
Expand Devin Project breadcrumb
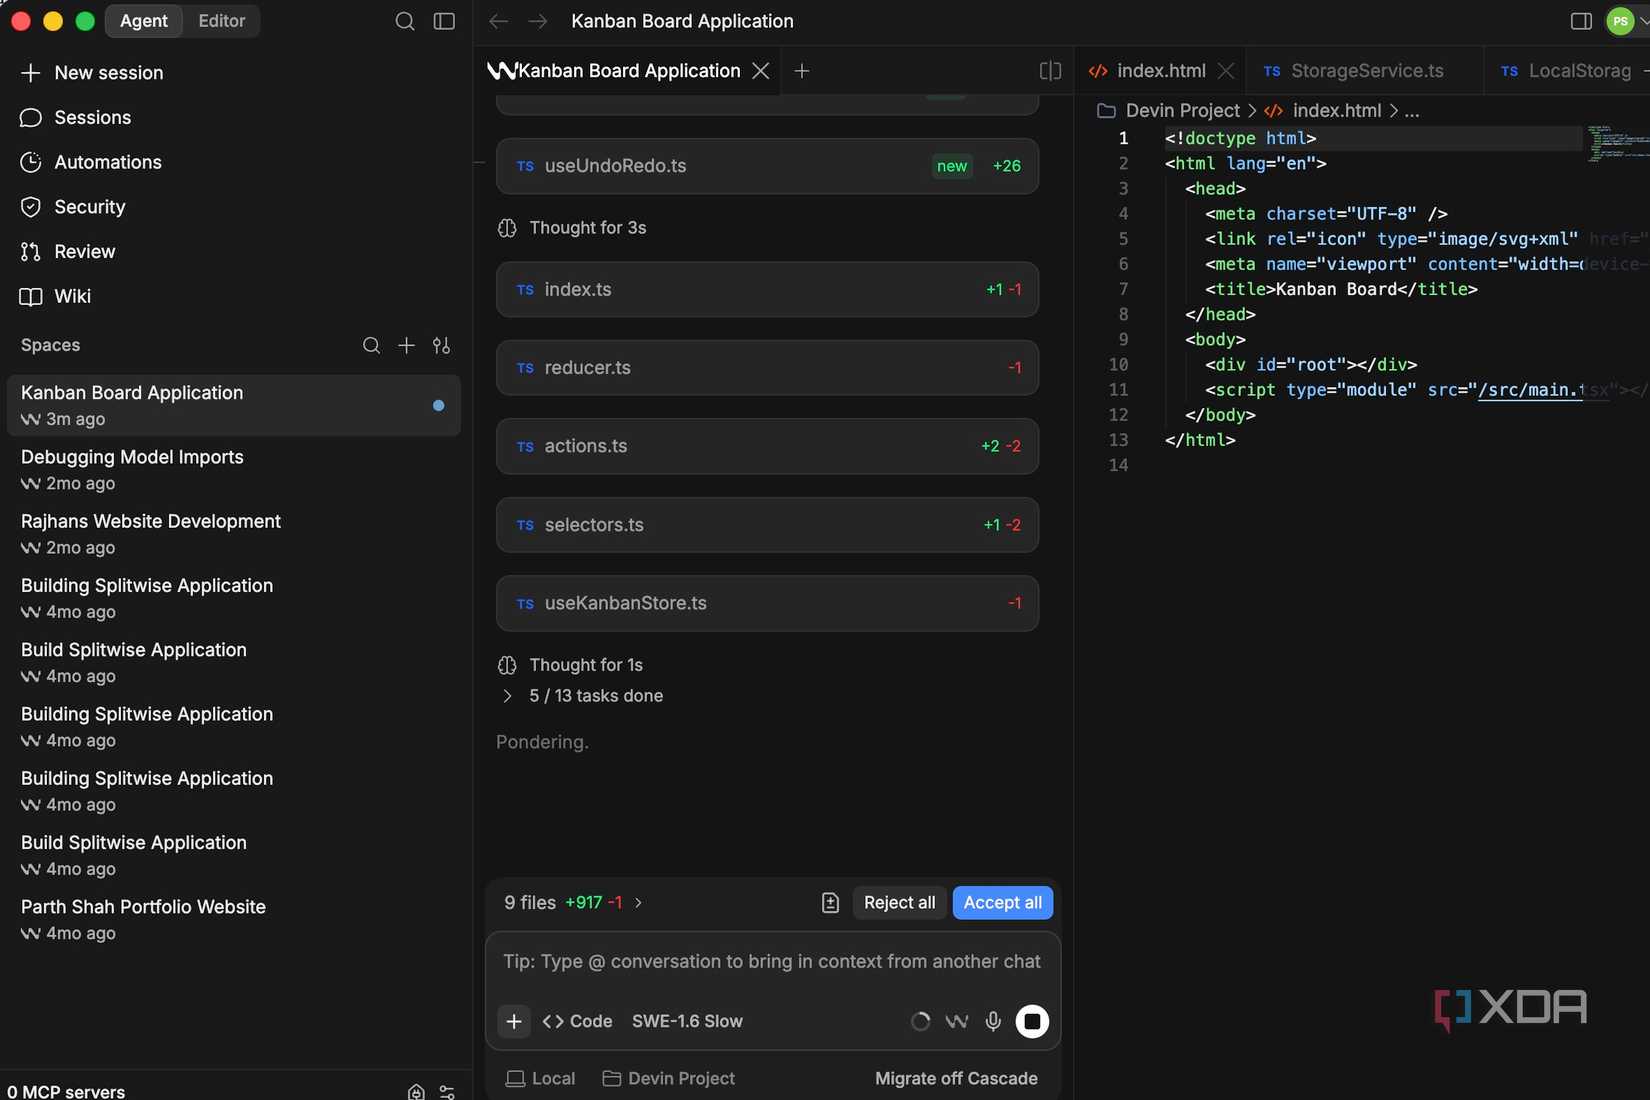[1169, 111]
